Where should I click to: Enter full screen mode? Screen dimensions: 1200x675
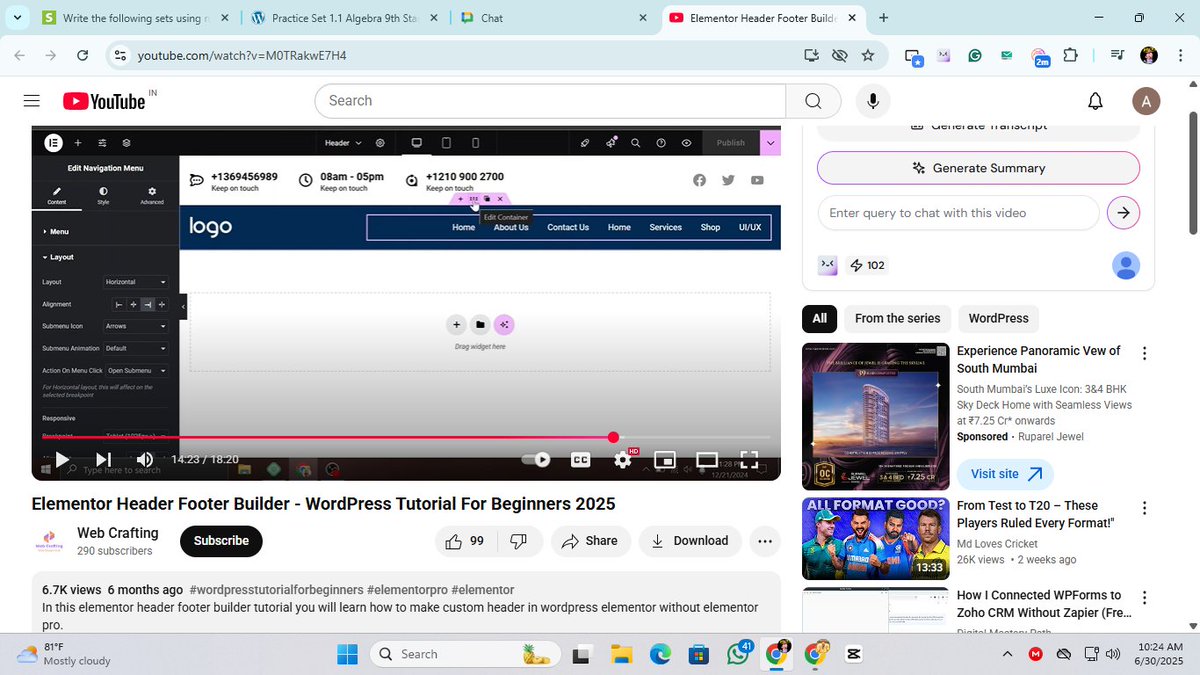(749, 460)
